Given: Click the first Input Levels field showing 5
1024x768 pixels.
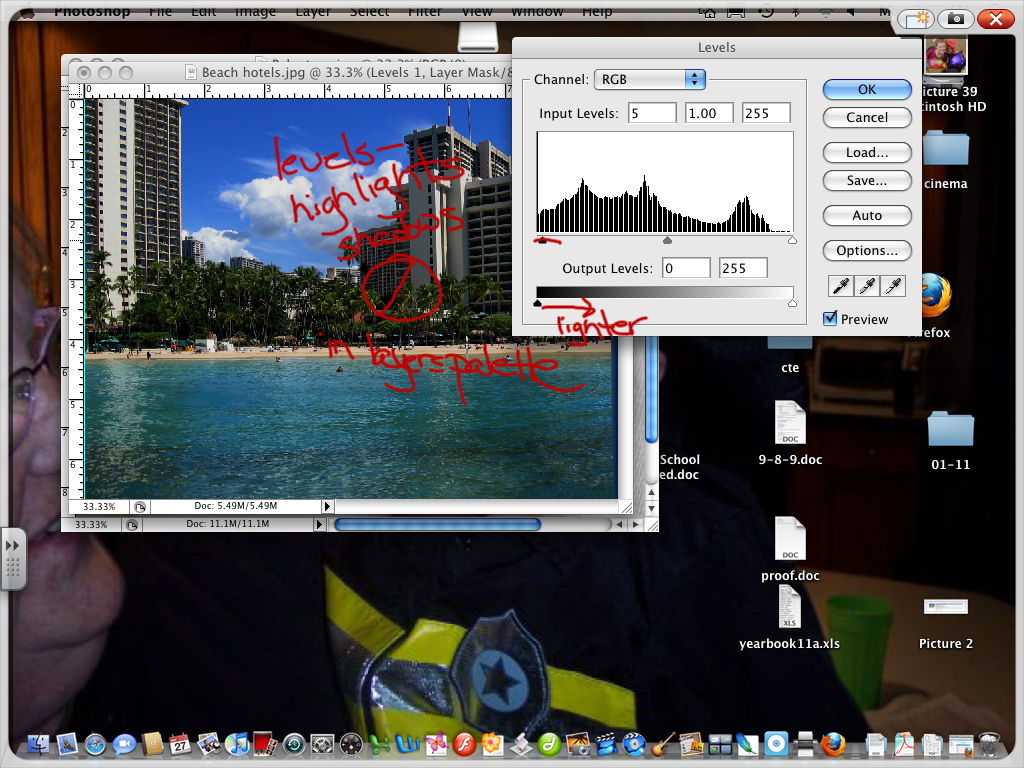Looking at the screenshot, I should click(652, 113).
